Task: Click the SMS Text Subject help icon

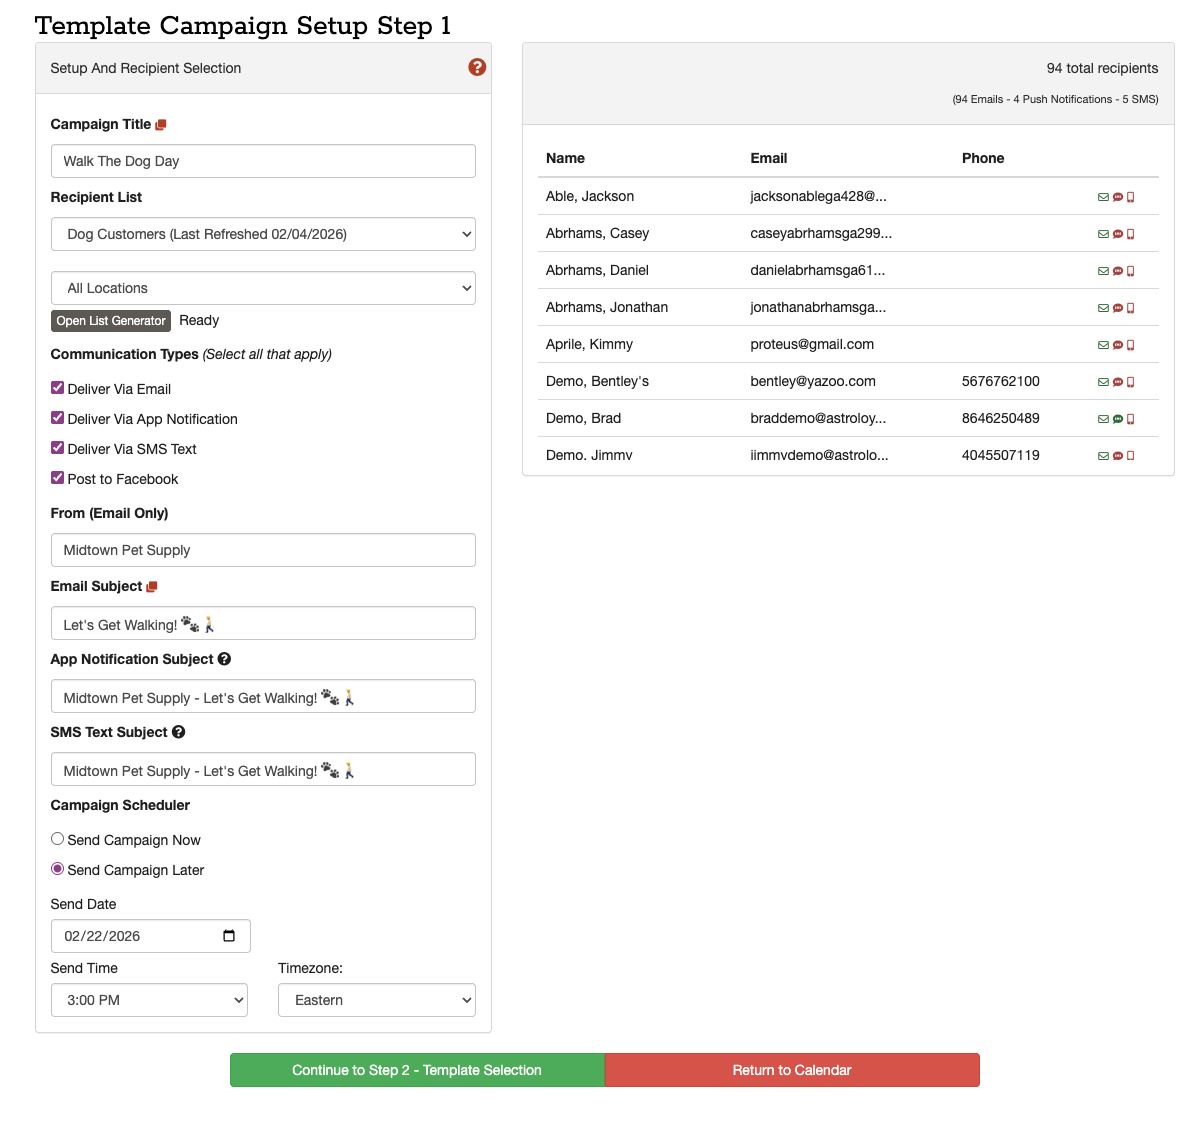Action: pyautogui.click(x=178, y=732)
